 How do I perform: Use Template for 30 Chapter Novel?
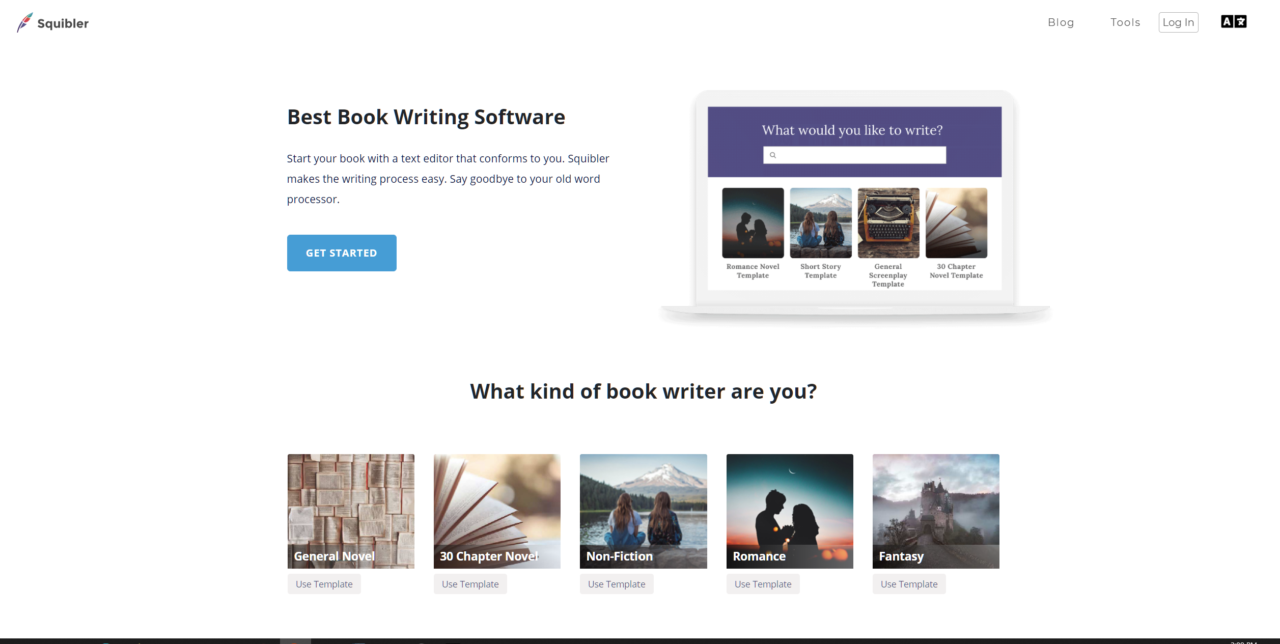(470, 583)
